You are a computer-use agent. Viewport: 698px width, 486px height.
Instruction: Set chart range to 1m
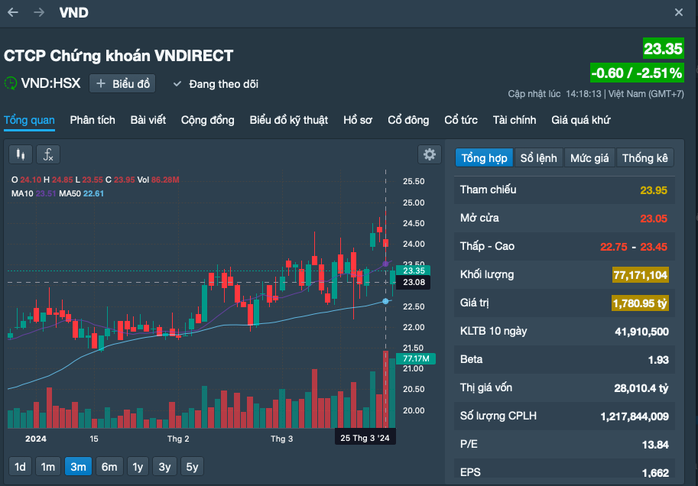point(48,467)
